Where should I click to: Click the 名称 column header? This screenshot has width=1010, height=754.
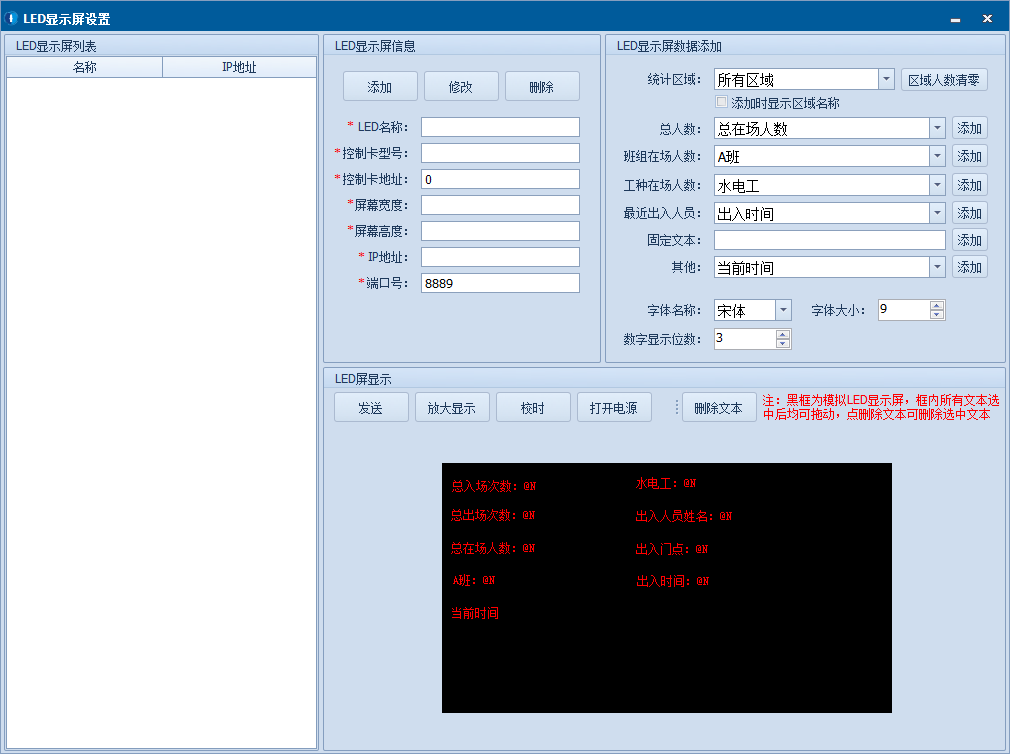(x=85, y=68)
